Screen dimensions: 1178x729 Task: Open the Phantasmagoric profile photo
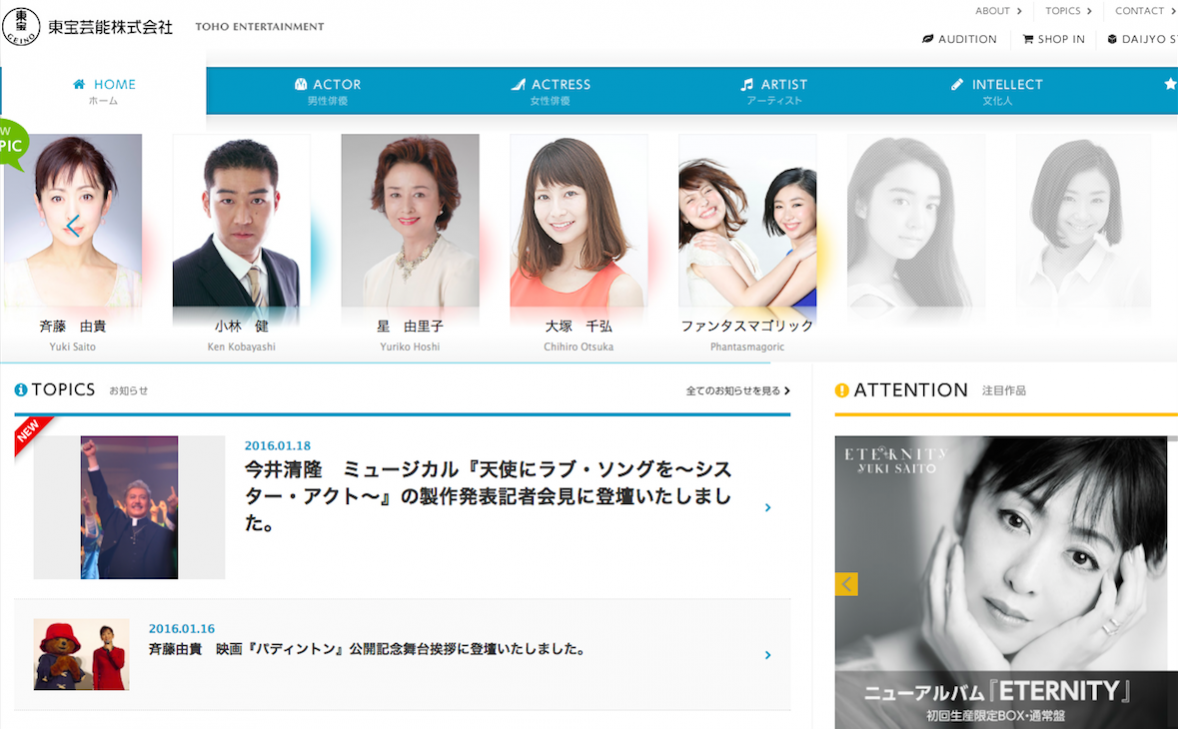click(x=747, y=221)
